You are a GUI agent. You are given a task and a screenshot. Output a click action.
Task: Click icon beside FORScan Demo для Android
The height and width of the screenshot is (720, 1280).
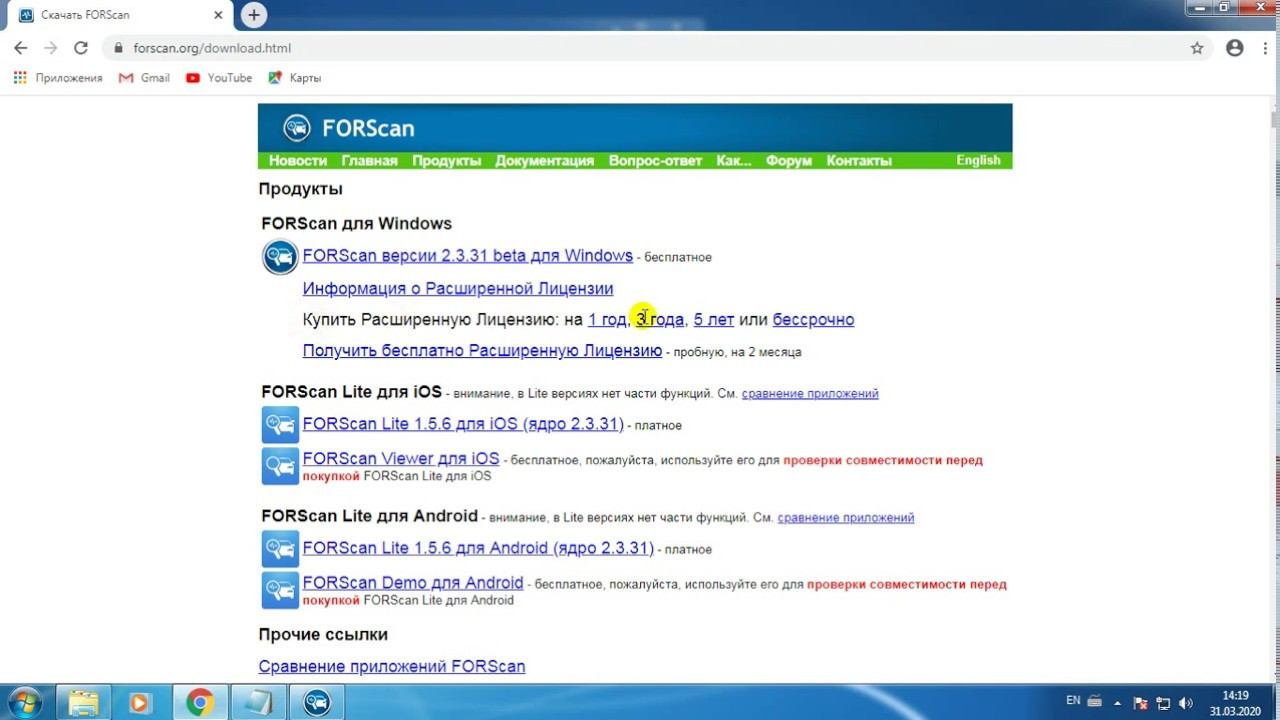(280, 590)
